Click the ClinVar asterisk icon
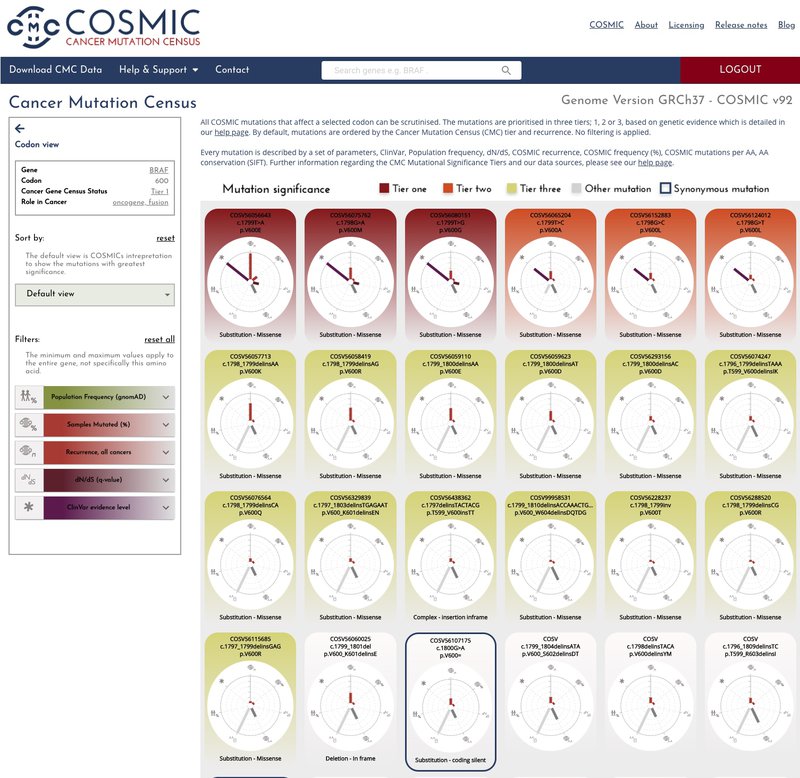This screenshot has width=800, height=778. (x=27, y=508)
